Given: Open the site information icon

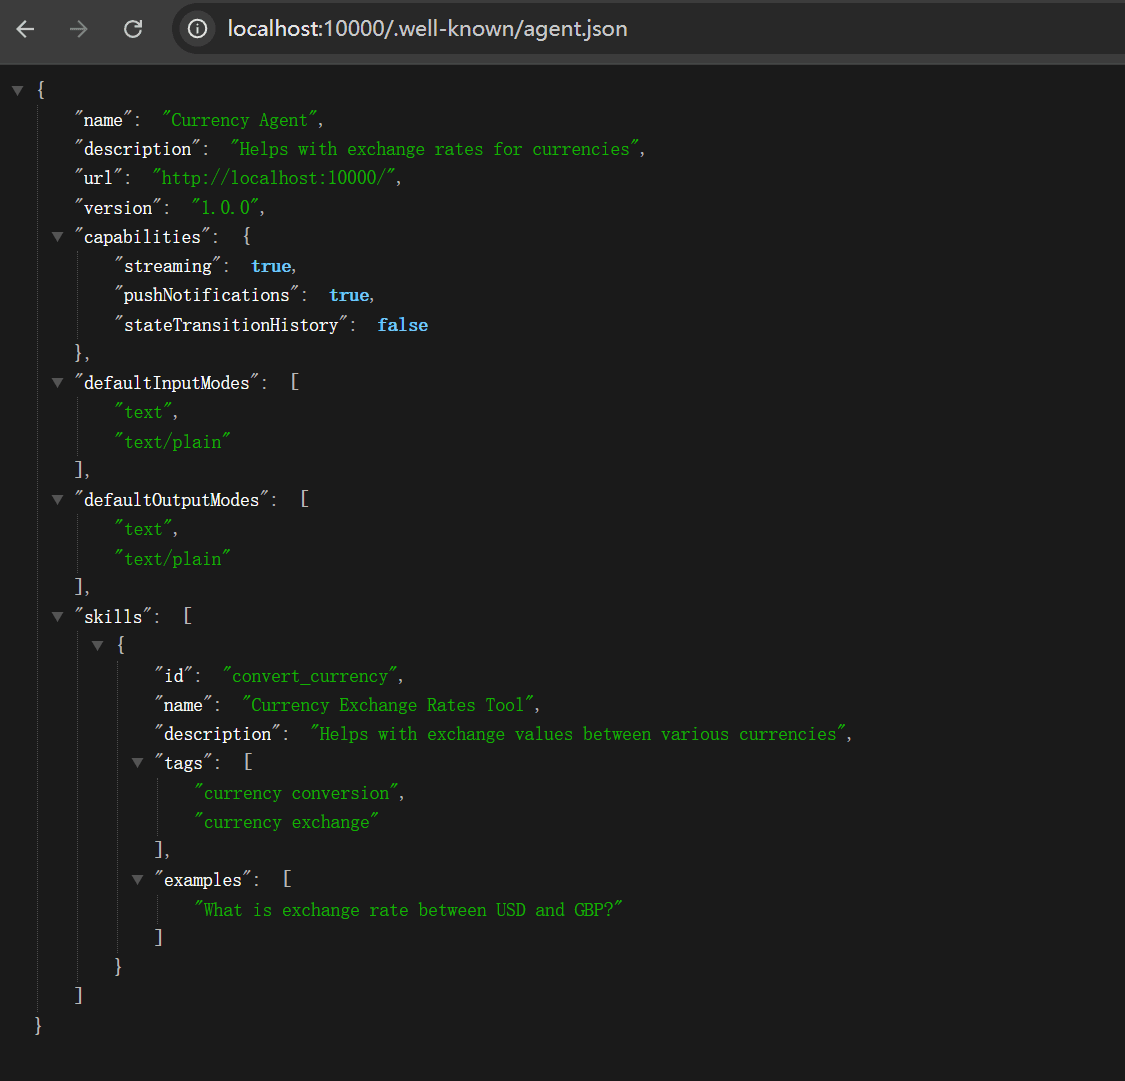Looking at the screenshot, I should coord(197,29).
